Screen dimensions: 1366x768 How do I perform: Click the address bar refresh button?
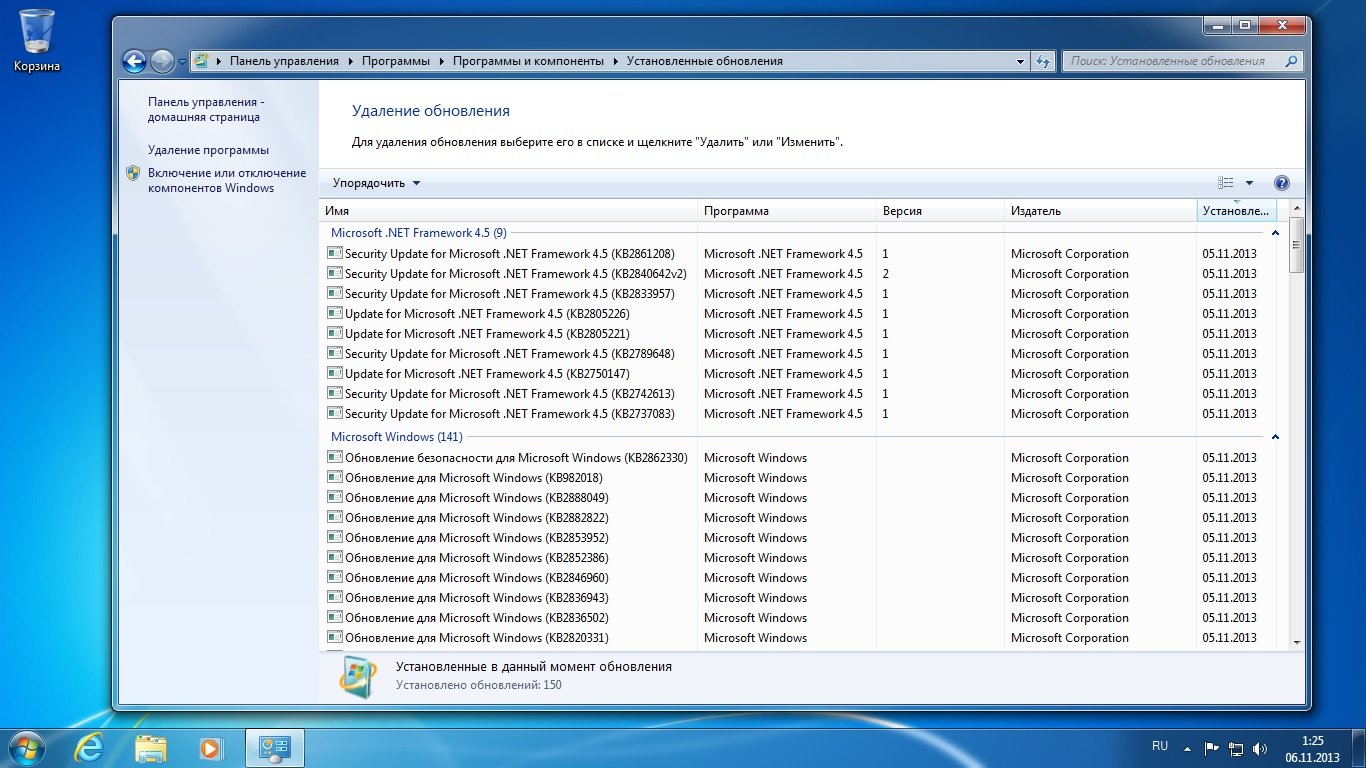coord(1044,61)
